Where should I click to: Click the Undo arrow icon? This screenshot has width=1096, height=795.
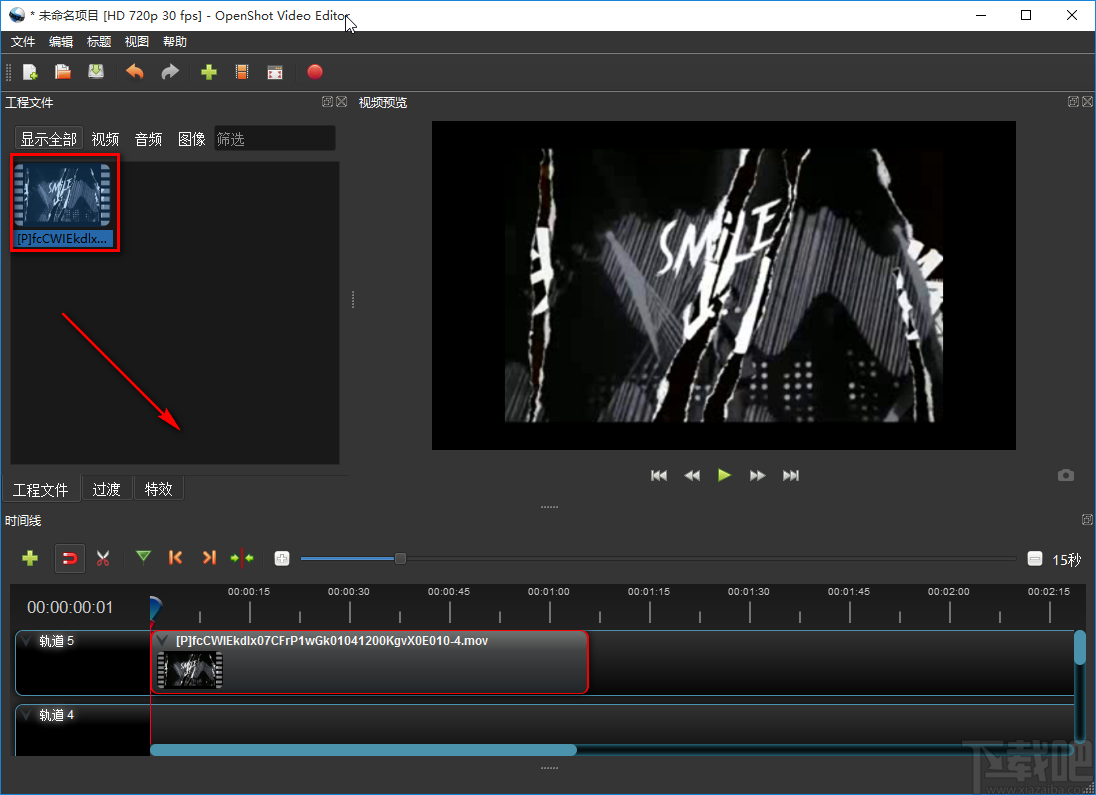click(x=135, y=72)
